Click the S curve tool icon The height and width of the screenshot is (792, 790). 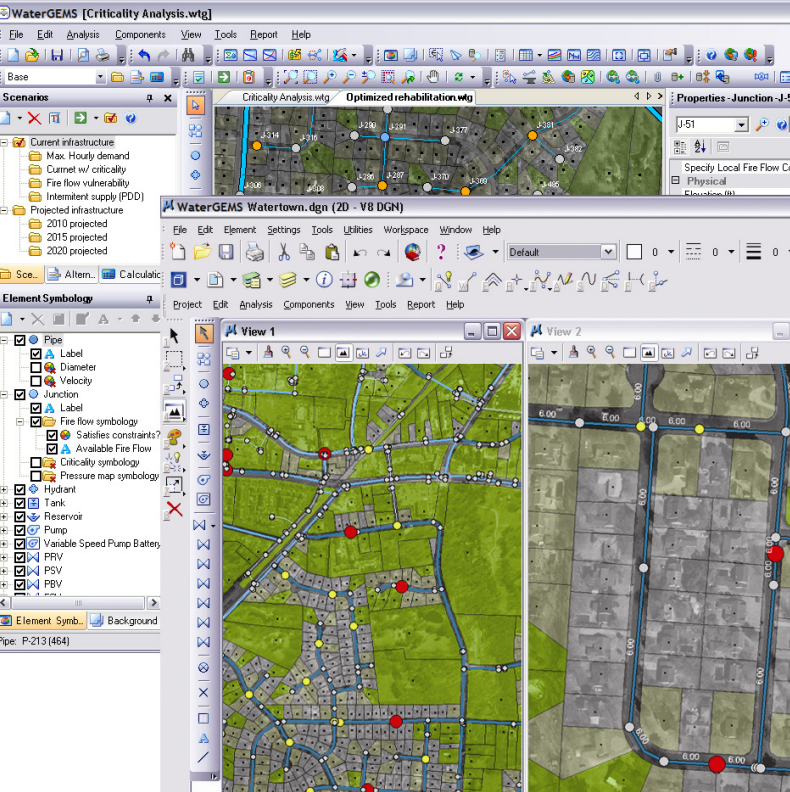coord(587,279)
